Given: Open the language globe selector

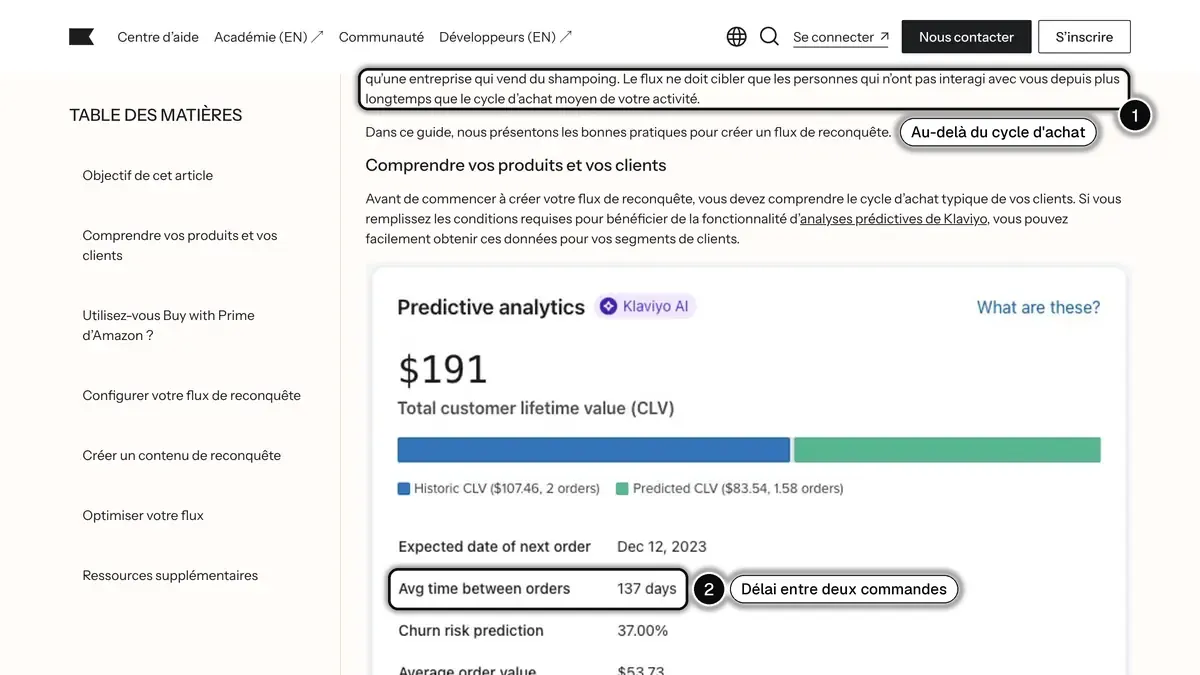Looking at the screenshot, I should [736, 37].
